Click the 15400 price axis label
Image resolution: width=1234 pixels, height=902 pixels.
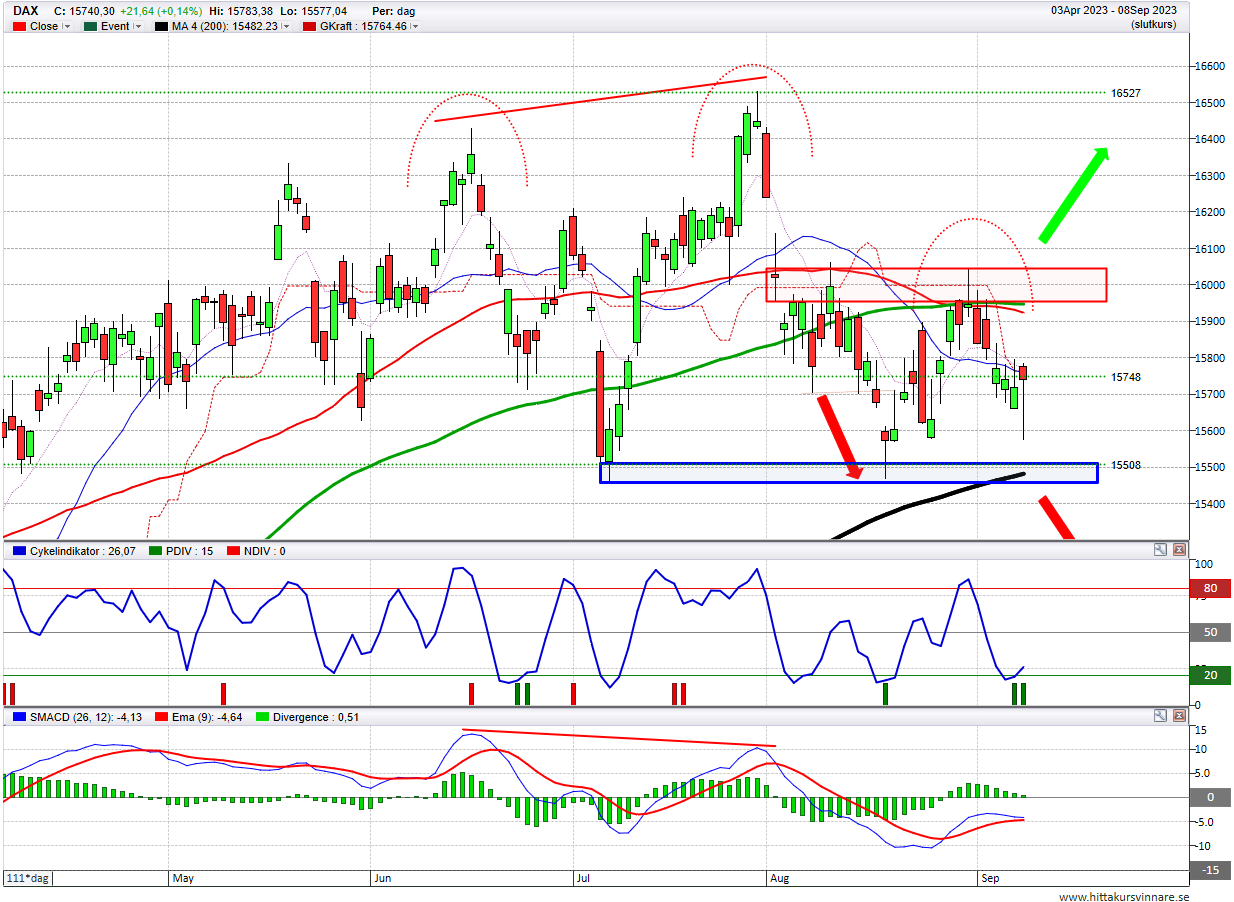point(1210,503)
